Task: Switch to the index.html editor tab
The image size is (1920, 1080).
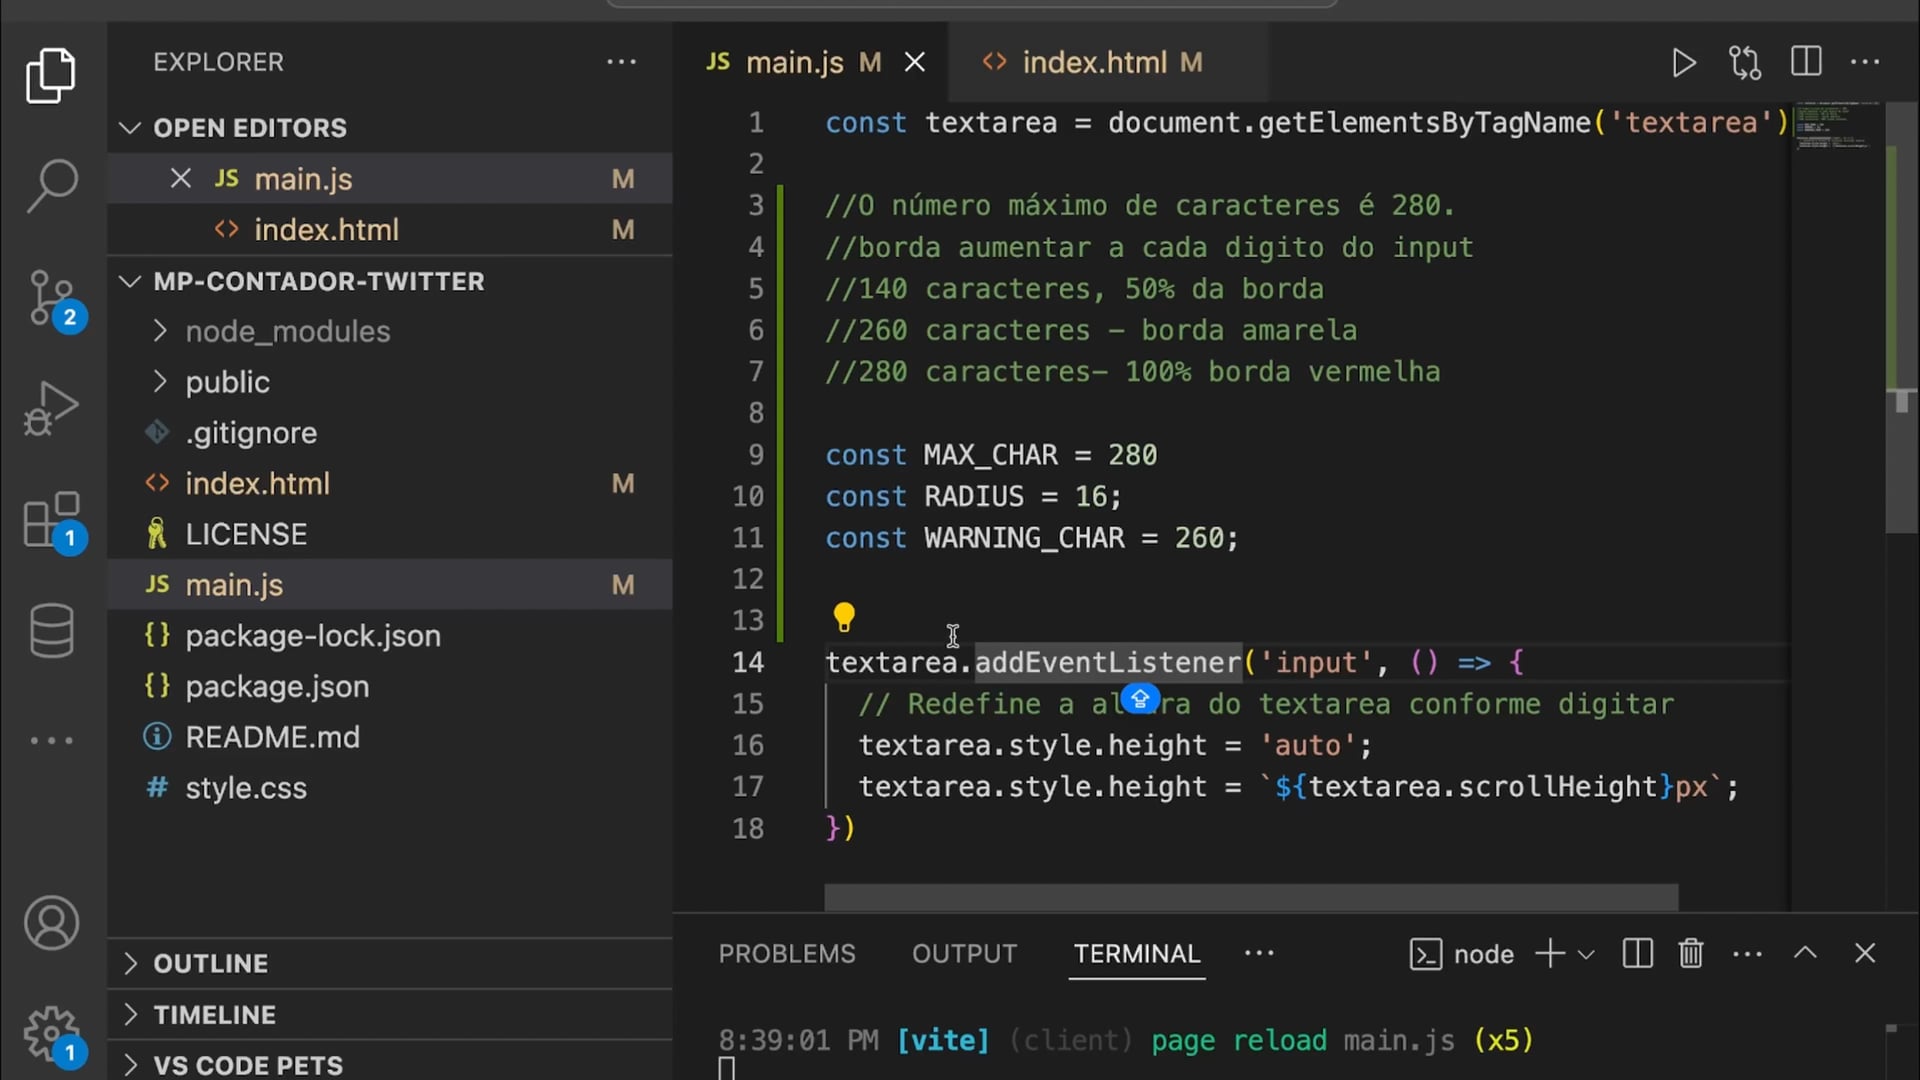Action: tap(1094, 62)
